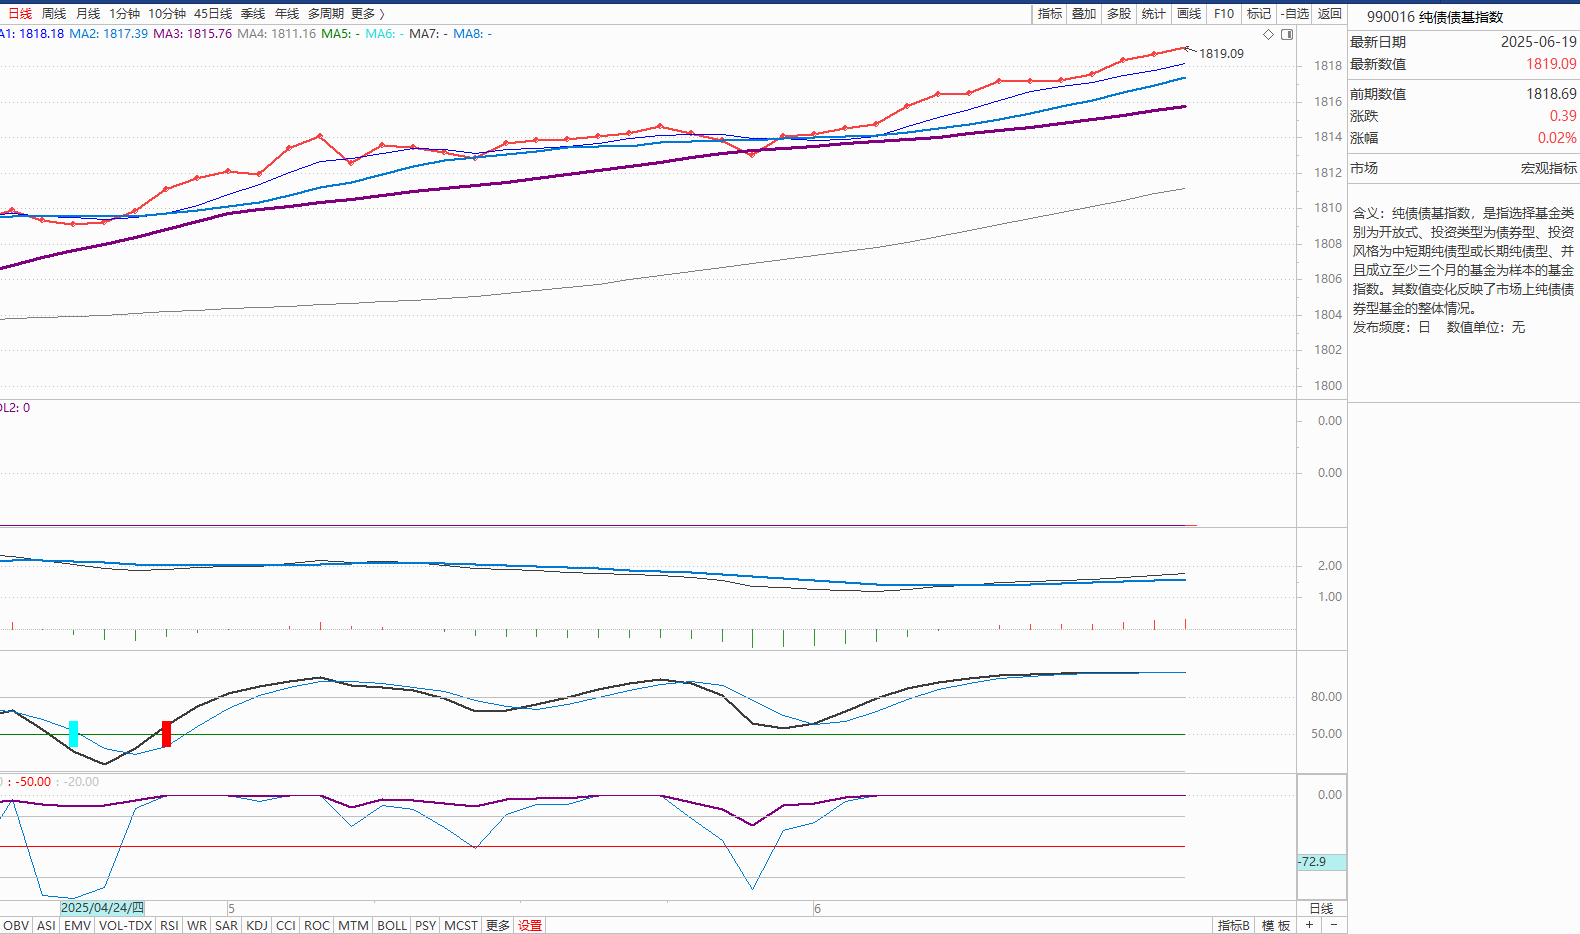Click the 2025-06-19 latest date value

click(x=1539, y=42)
